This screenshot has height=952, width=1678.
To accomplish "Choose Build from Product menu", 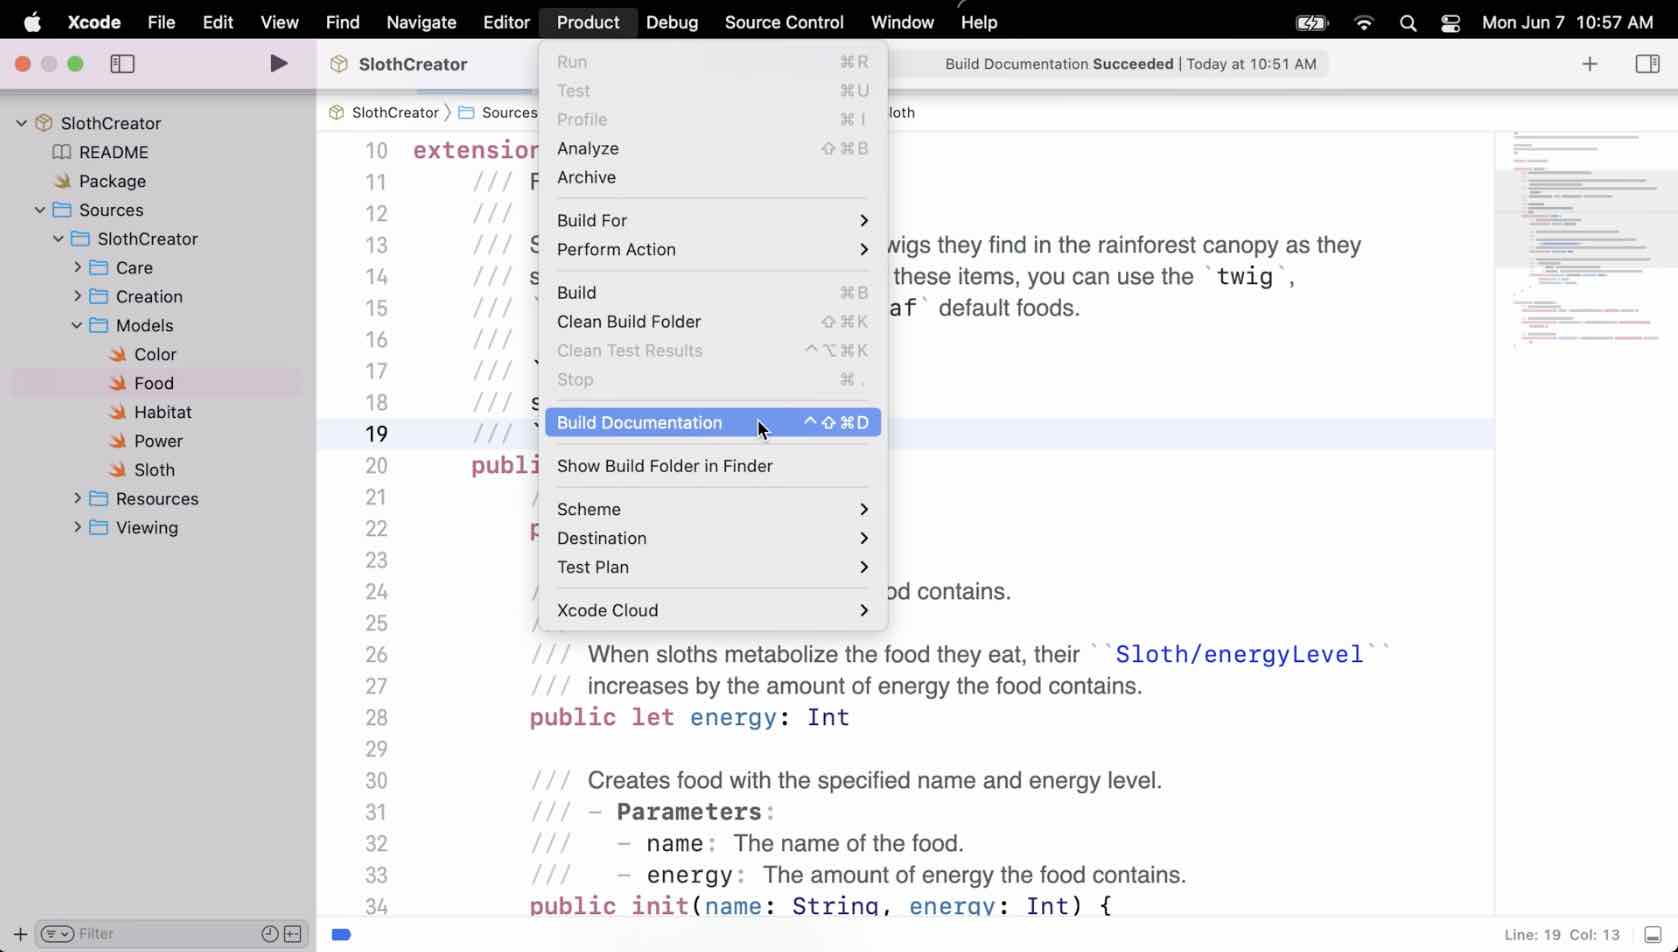I will pos(712,293).
